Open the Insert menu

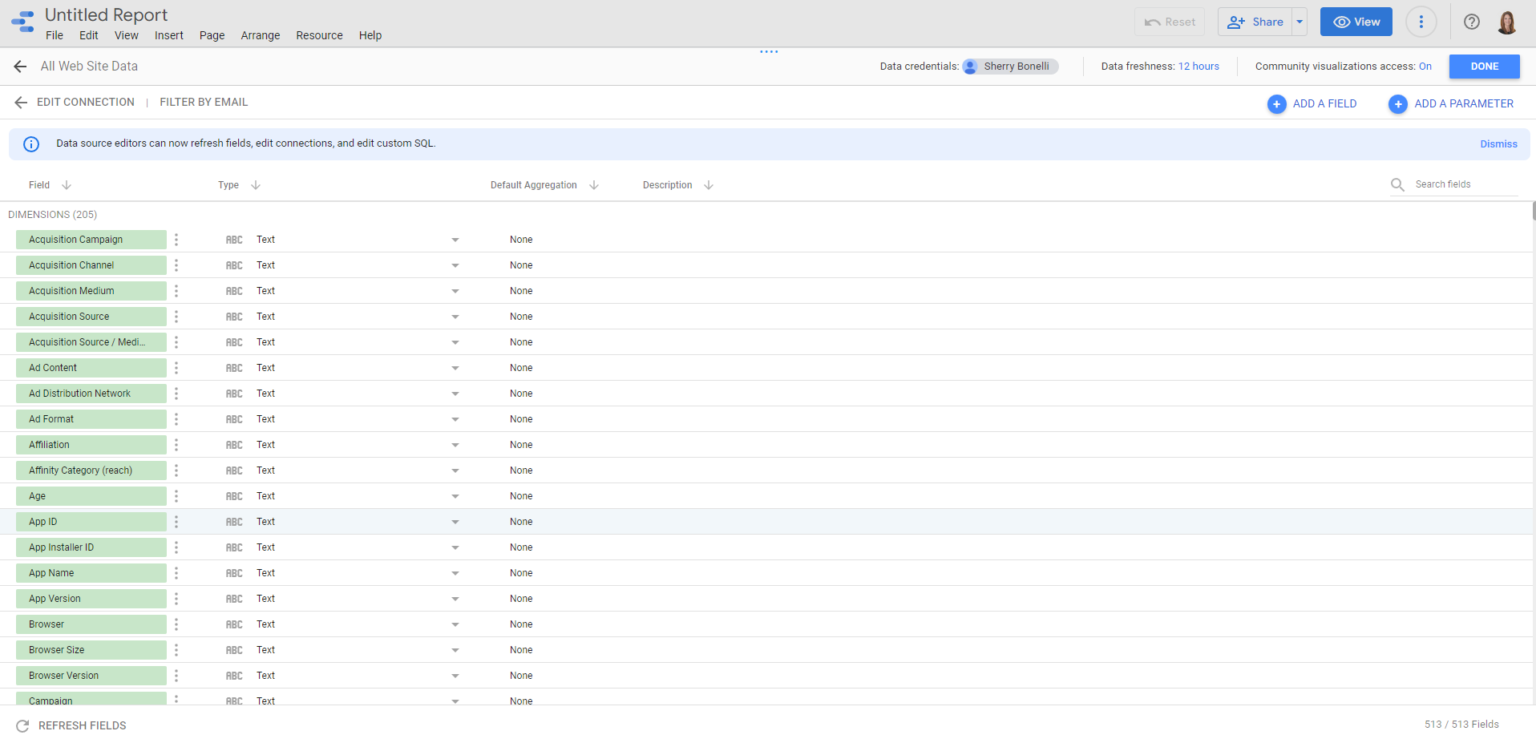click(x=168, y=35)
